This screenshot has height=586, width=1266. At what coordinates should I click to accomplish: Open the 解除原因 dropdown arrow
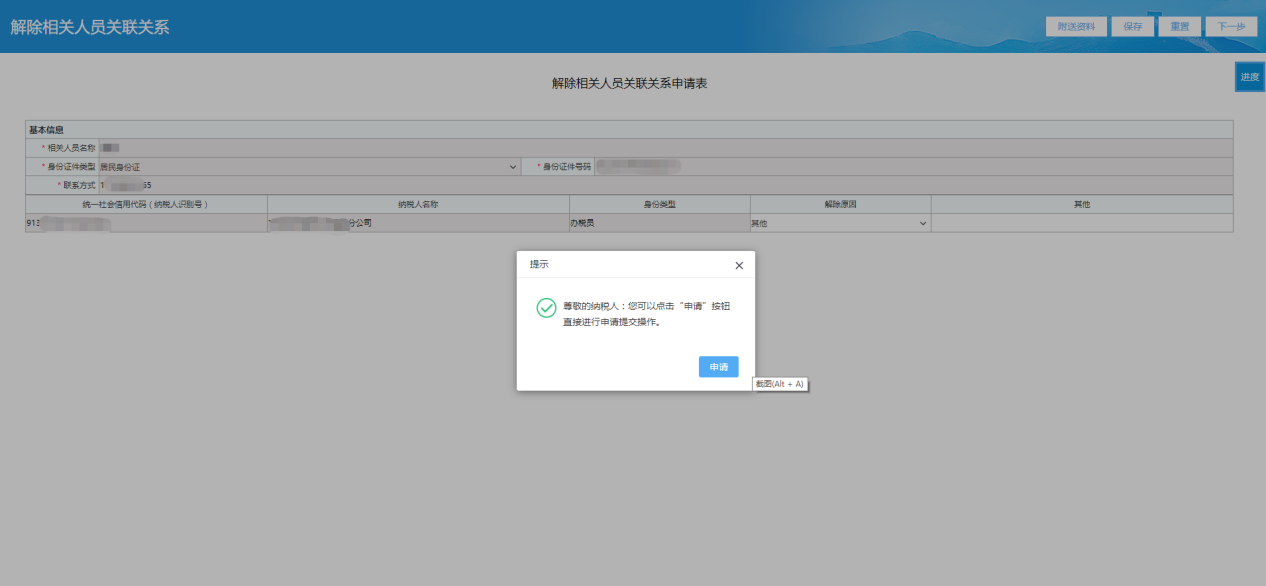(922, 224)
